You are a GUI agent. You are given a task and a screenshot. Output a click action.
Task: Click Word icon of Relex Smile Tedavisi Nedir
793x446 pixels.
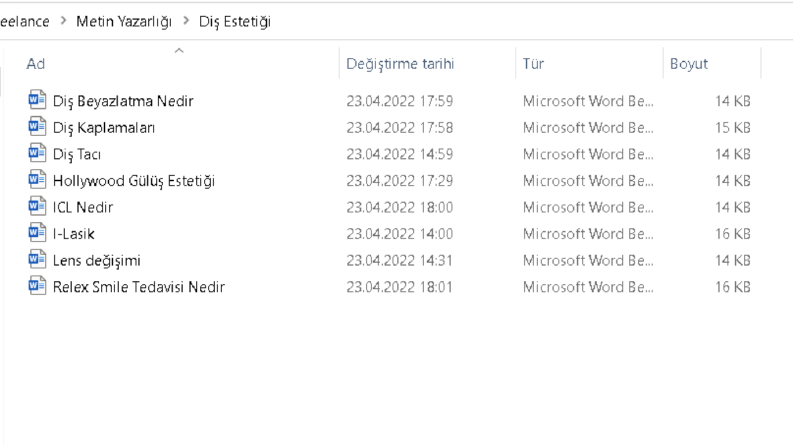[37, 286]
